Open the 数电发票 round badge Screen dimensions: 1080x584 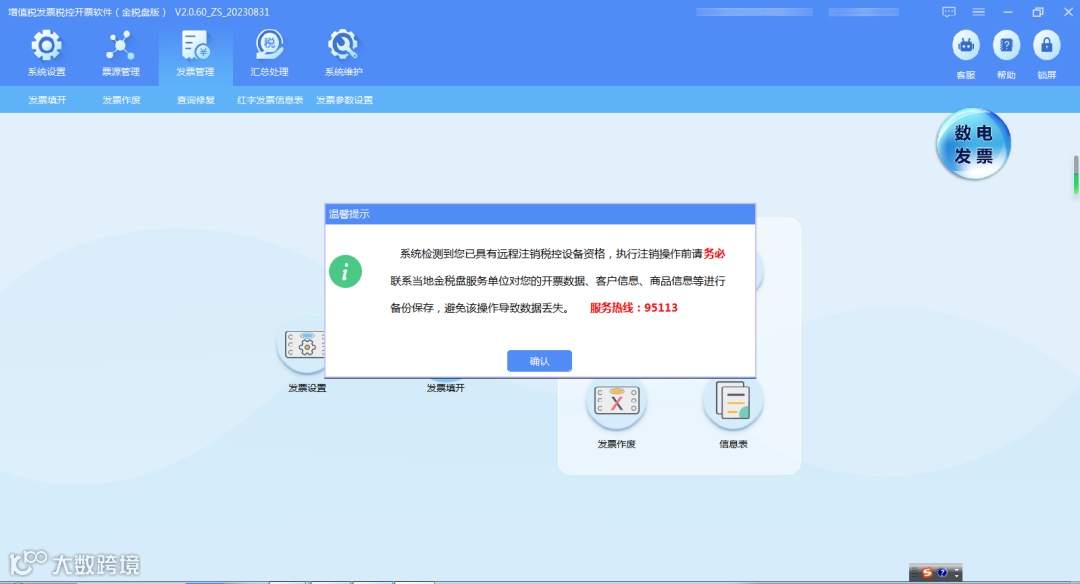(973, 144)
